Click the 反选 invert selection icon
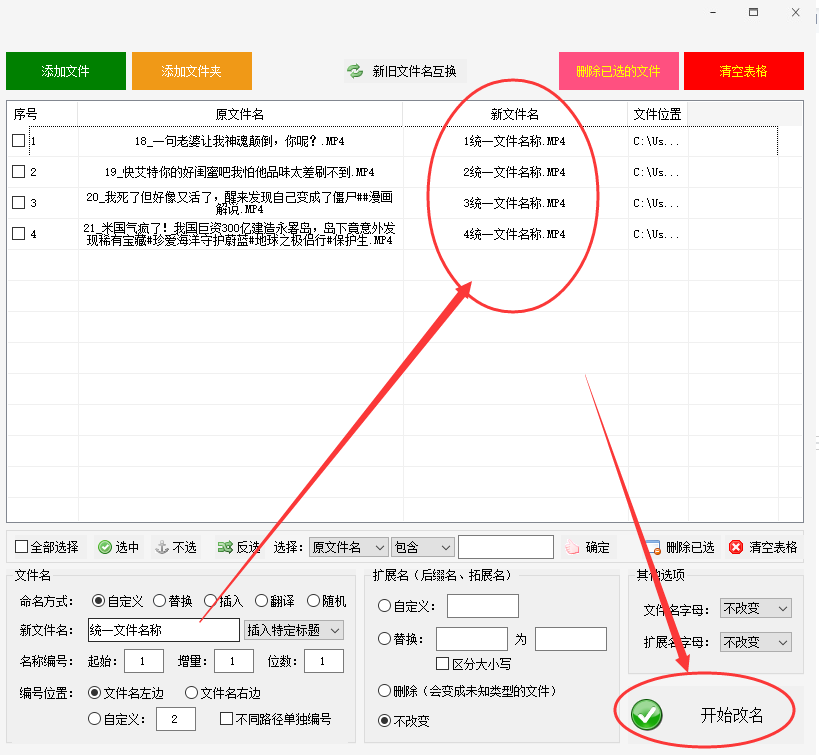The image size is (819, 755). [x=225, y=547]
